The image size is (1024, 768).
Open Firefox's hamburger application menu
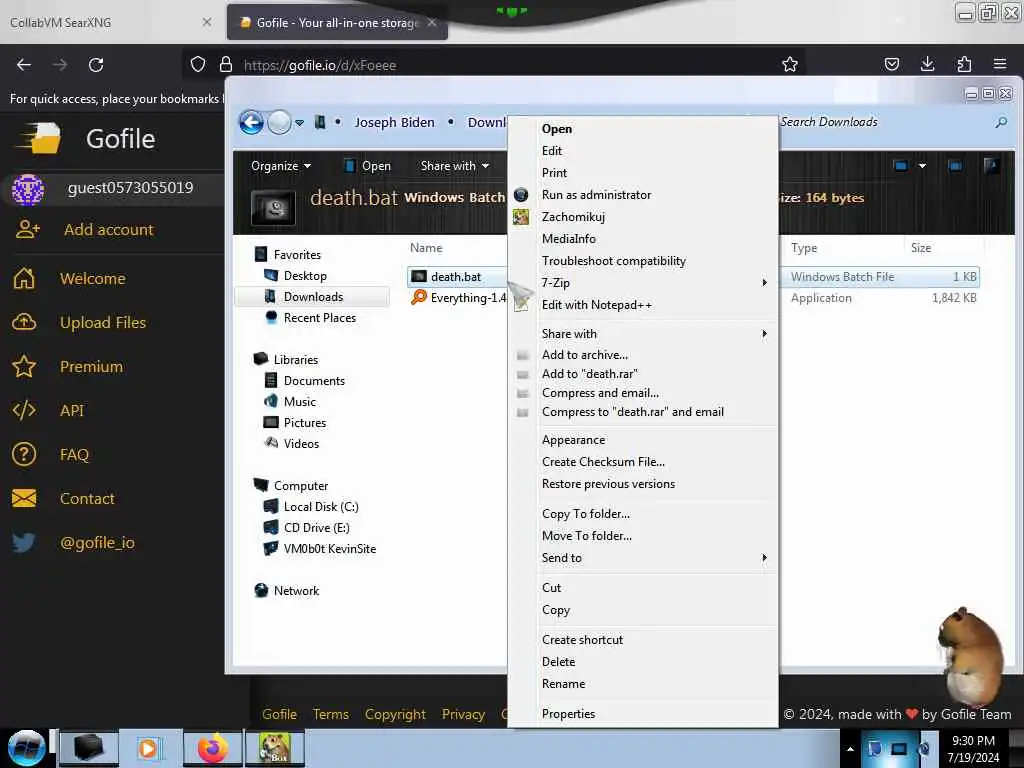coord(1000,64)
